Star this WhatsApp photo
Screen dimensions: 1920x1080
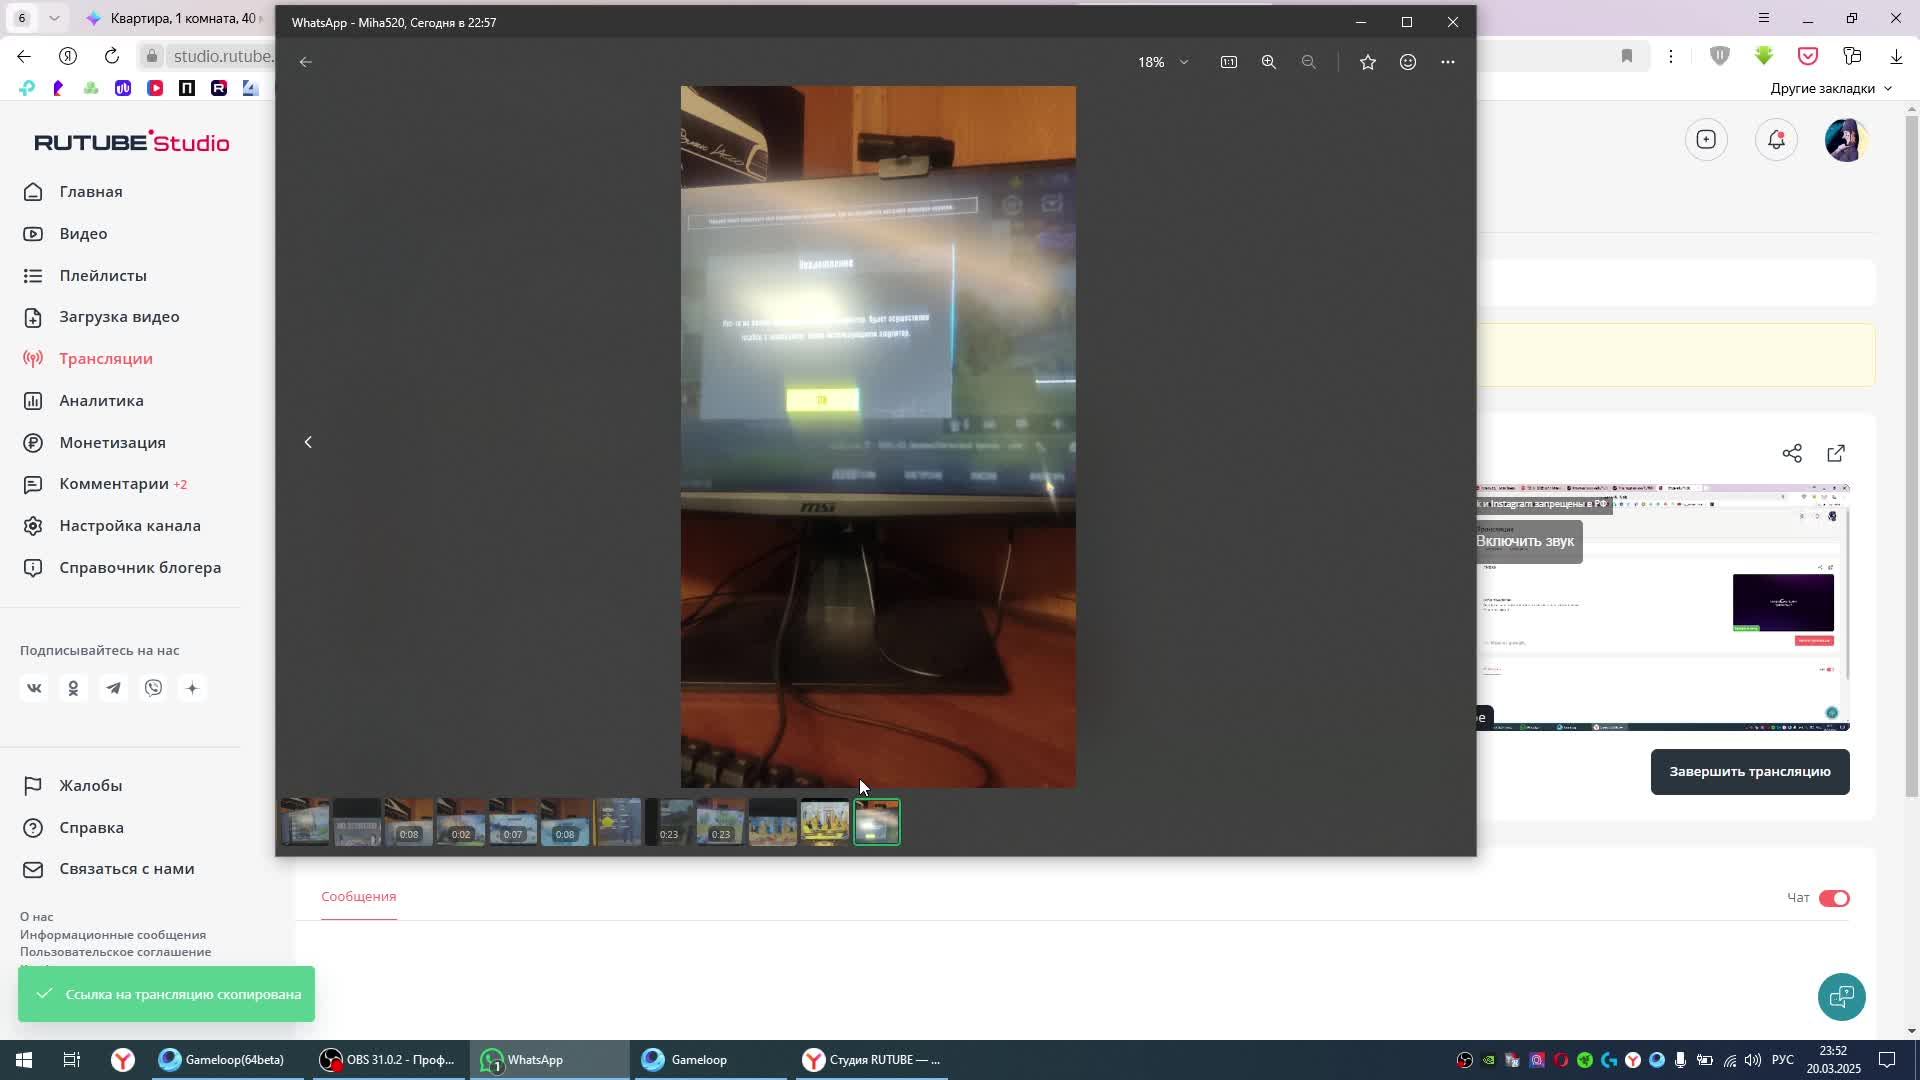point(1367,62)
